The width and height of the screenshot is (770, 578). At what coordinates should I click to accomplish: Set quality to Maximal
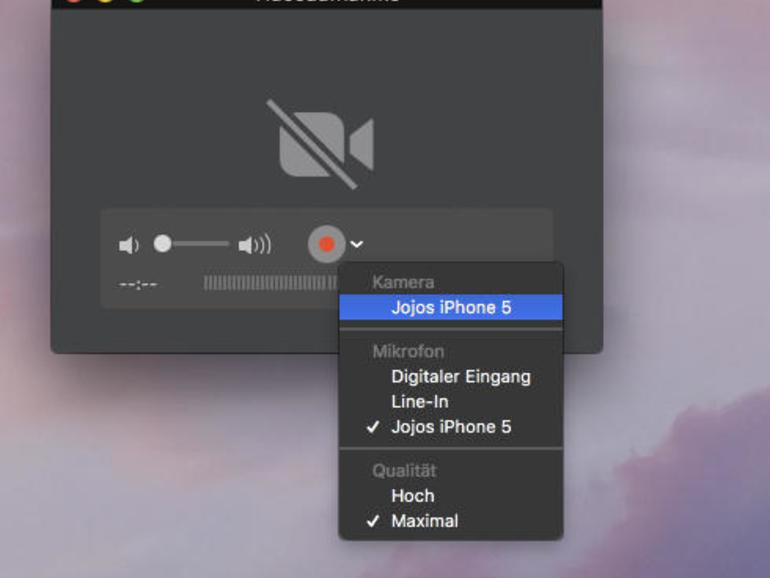click(451, 521)
